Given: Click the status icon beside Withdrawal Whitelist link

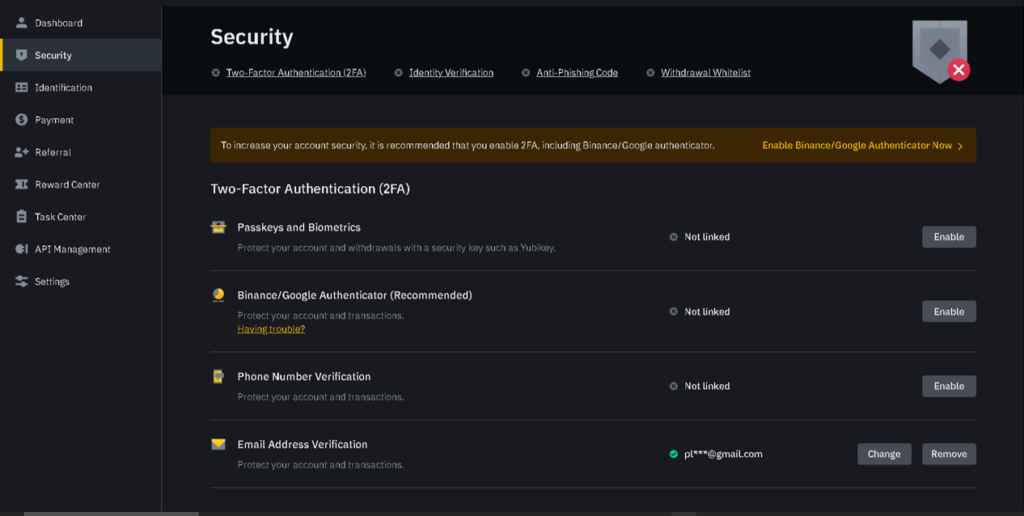Looking at the screenshot, I should point(650,73).
